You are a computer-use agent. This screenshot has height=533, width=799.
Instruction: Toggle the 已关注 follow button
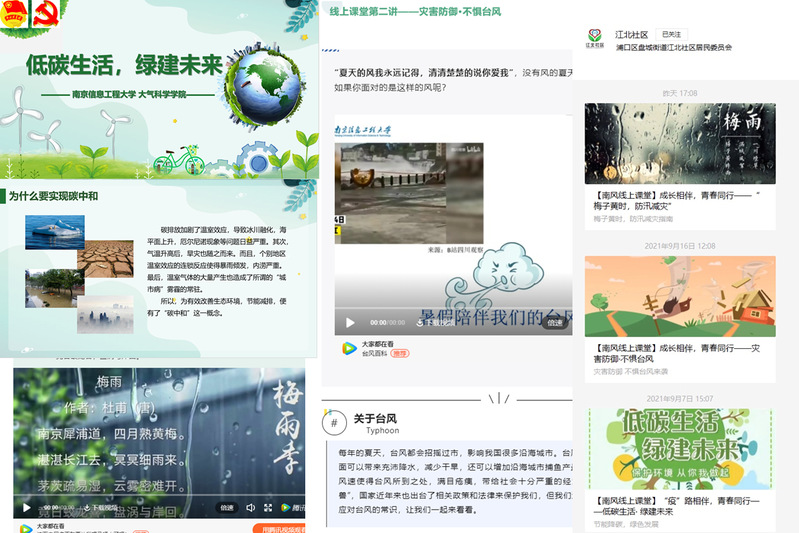click(x=673, y=34)
